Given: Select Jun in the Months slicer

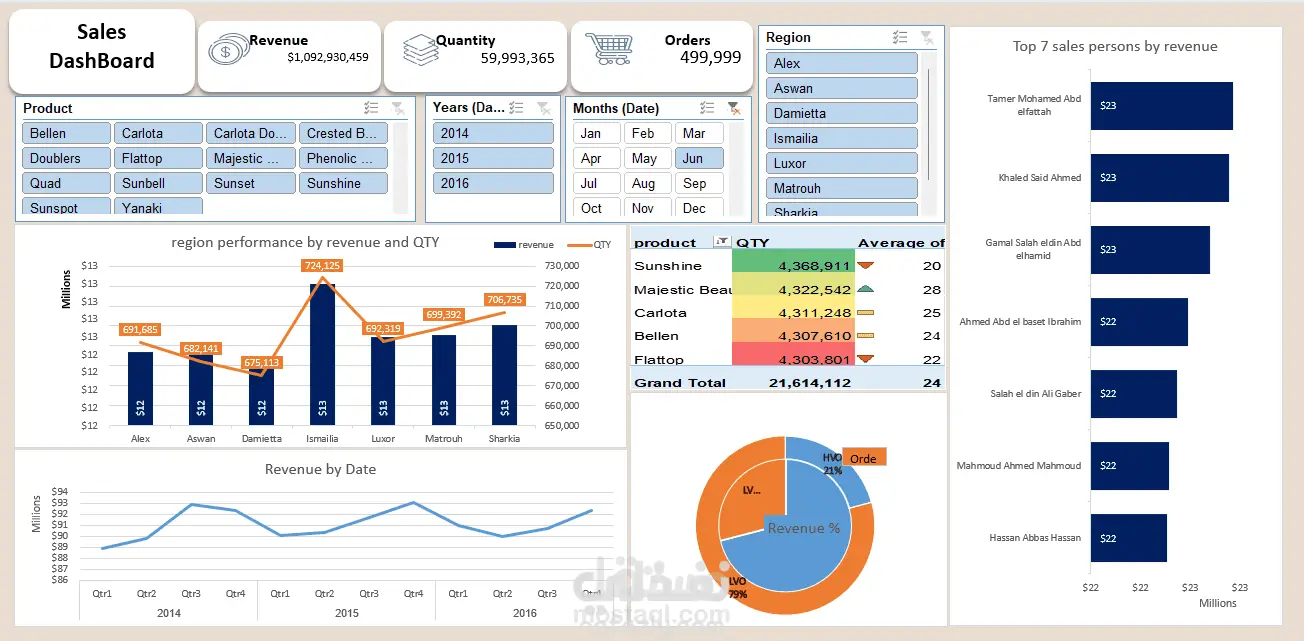Looking at the screenshot, I should 700,158.
